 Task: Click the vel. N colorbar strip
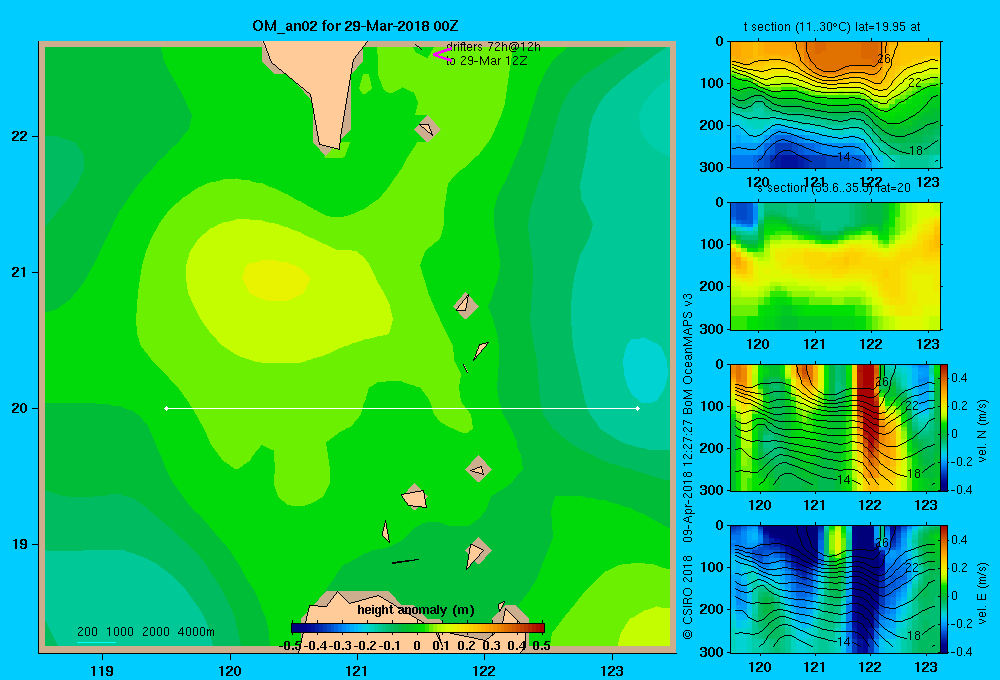tap(944, 427)
